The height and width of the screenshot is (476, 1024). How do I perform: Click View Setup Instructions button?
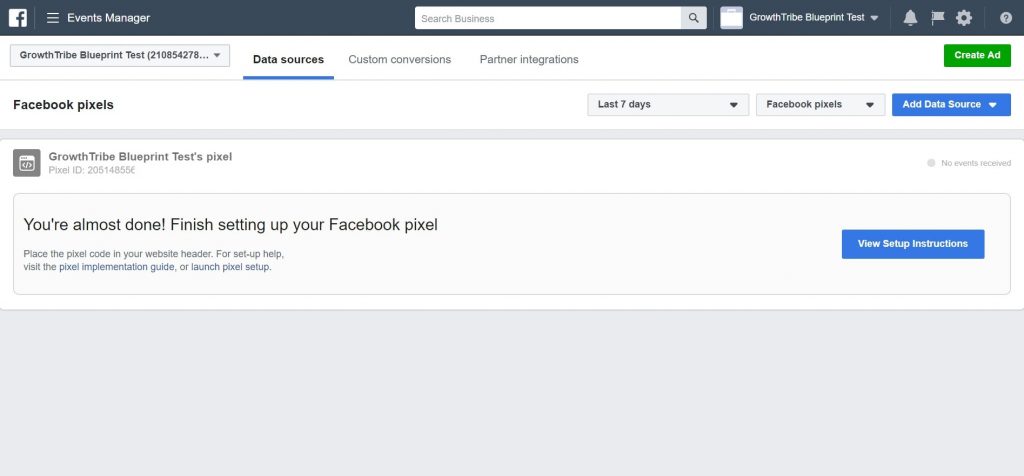pyautogui.click(x=913, y=244)
